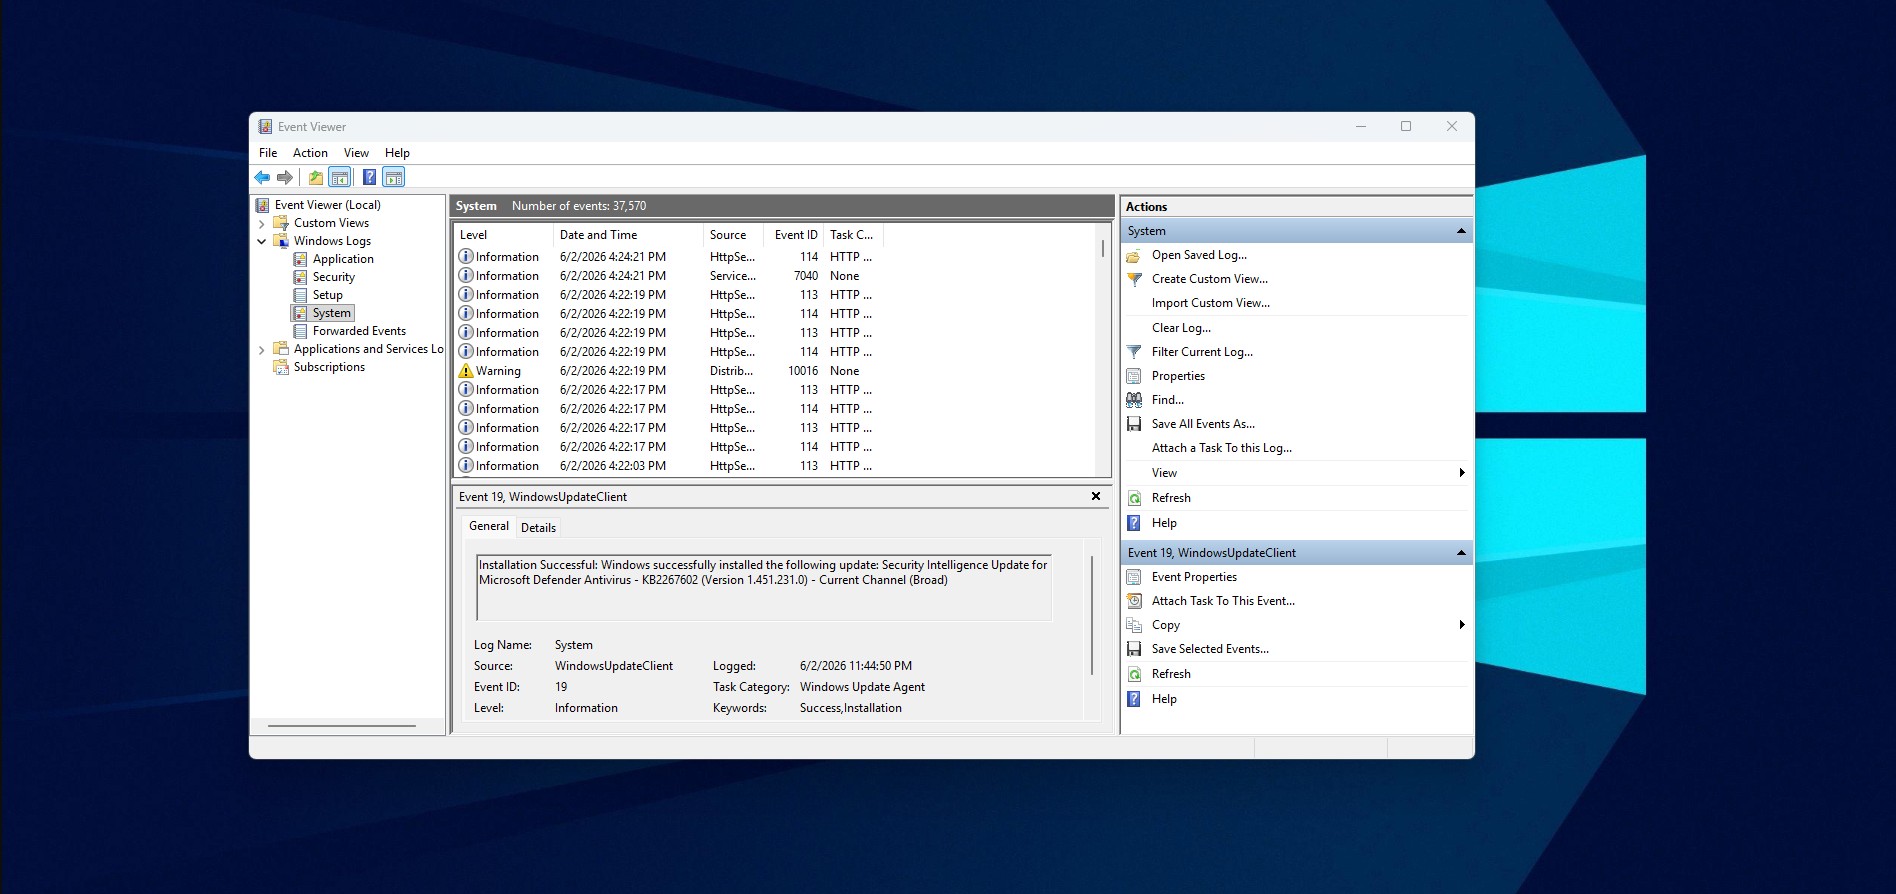This screenshot has width=1896, height=894.
Task: Click the Event Properties icon
Action: 1134,577
